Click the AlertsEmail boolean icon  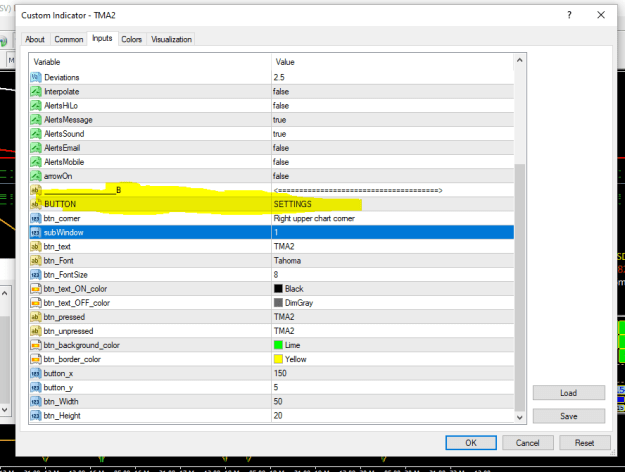click(36, 148)
